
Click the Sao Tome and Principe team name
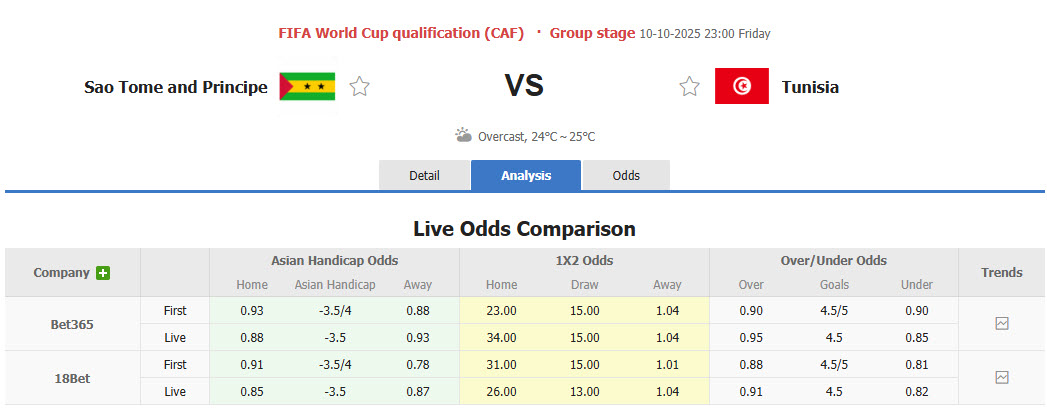pos(176,87)
